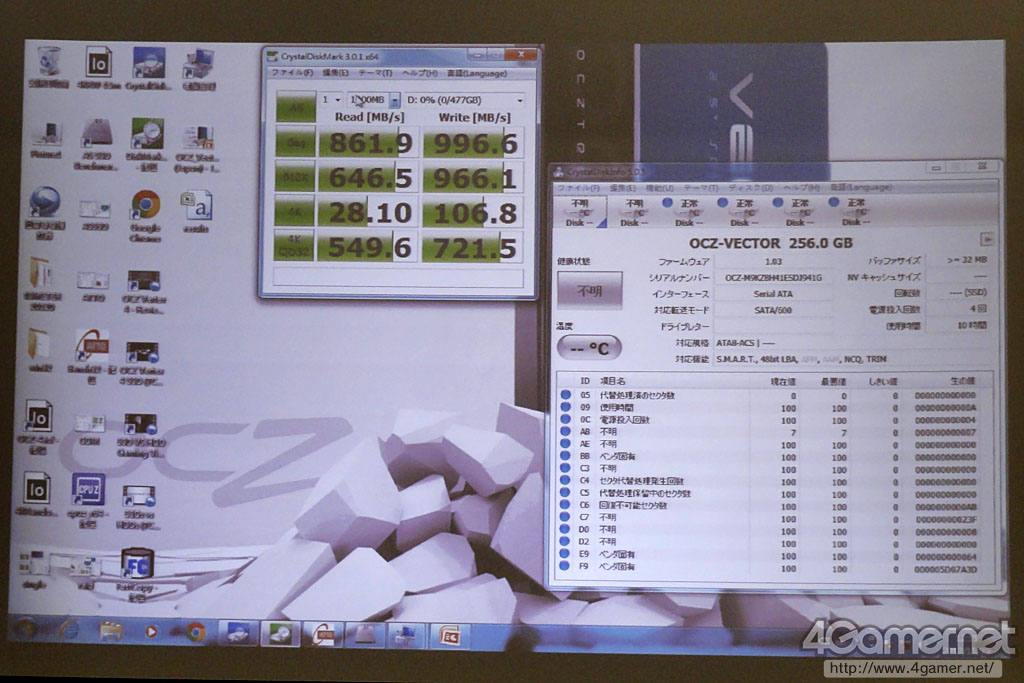
Task: Open the ディスク(D) menu in CrystalDiskInfo
Action: click(751, 188)
